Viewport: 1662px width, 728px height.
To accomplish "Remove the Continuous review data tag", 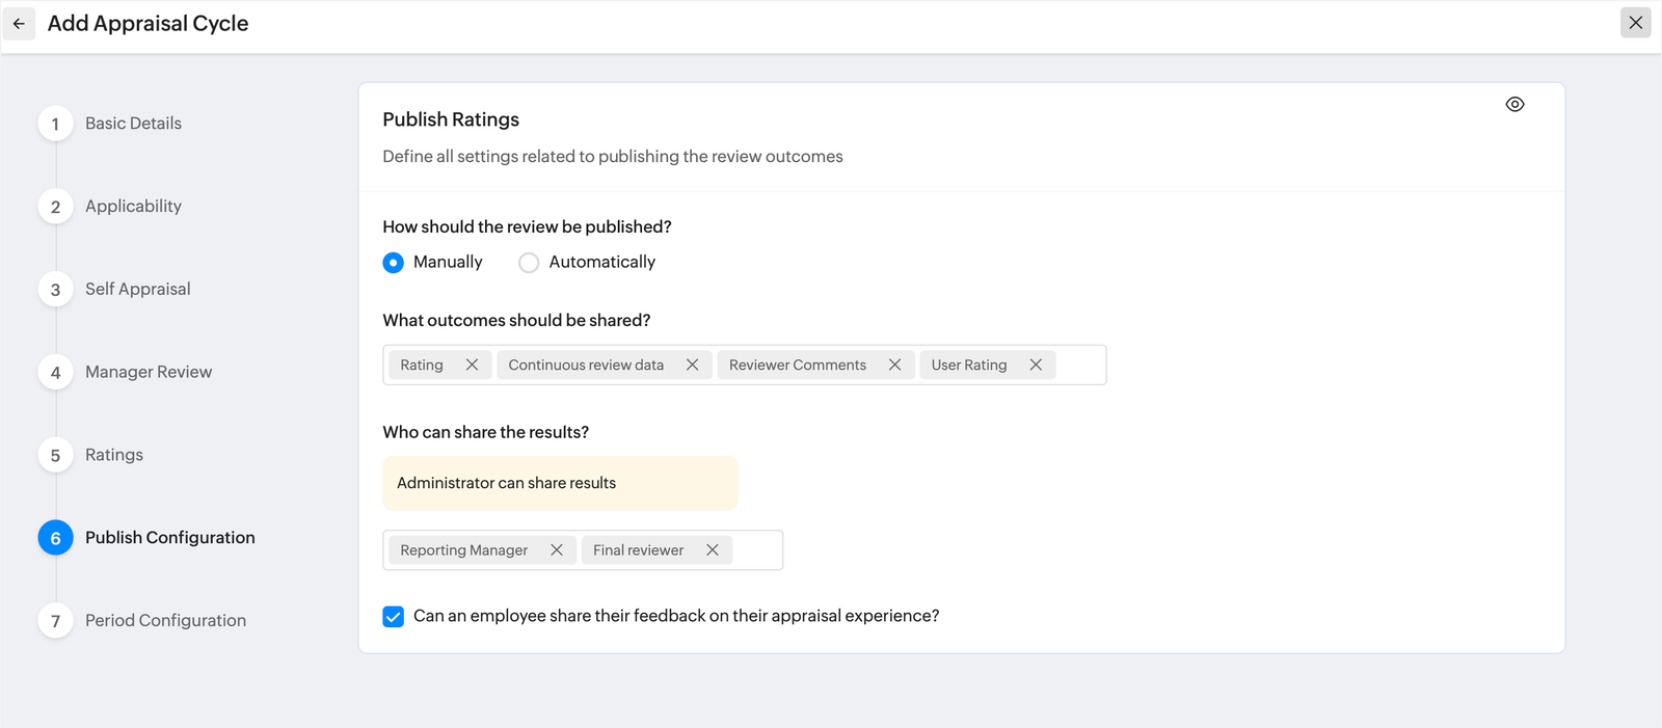I will pyautogui.click(x=692, y=365).
